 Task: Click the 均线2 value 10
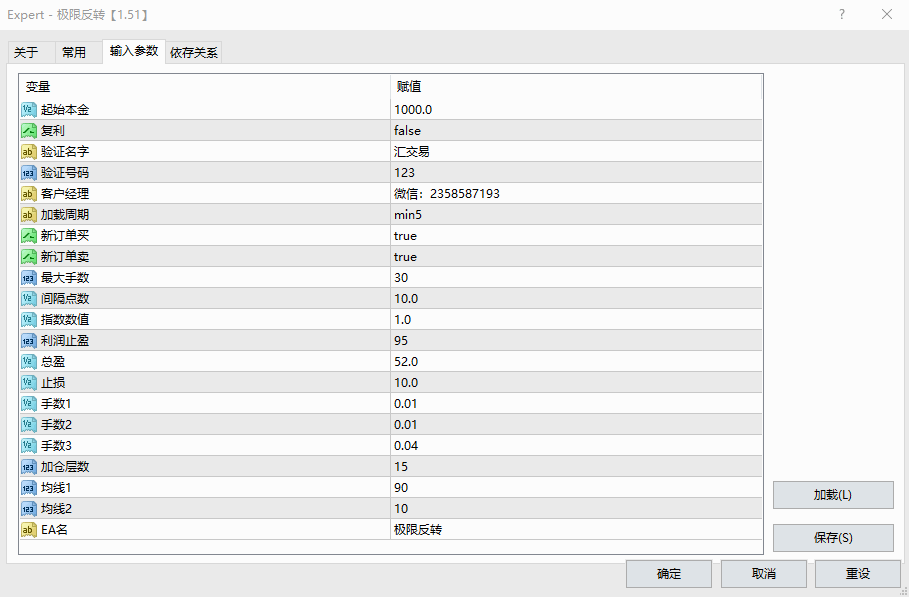coord(401,509)
